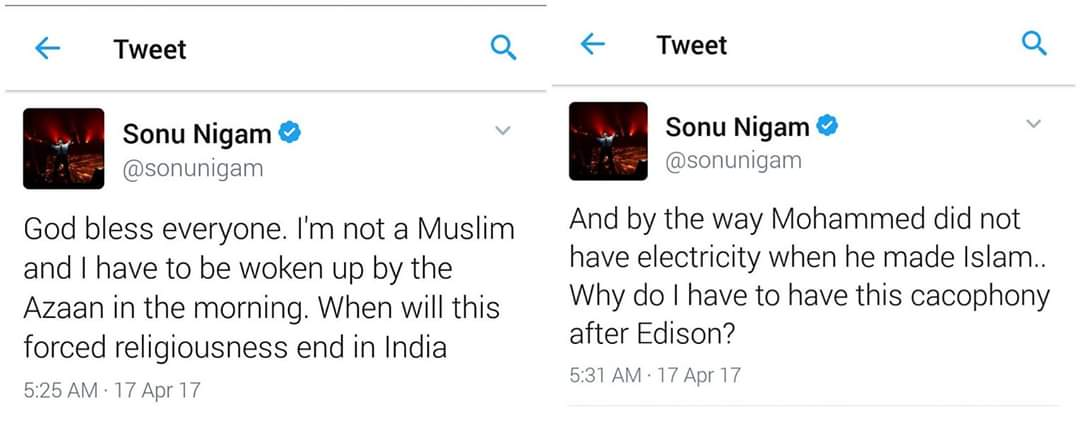The height and width of the screenshot is (425, 1080).
Task: Open Sonu Nigam's avatar on the Edison tweet
Action: click(608, 141)
